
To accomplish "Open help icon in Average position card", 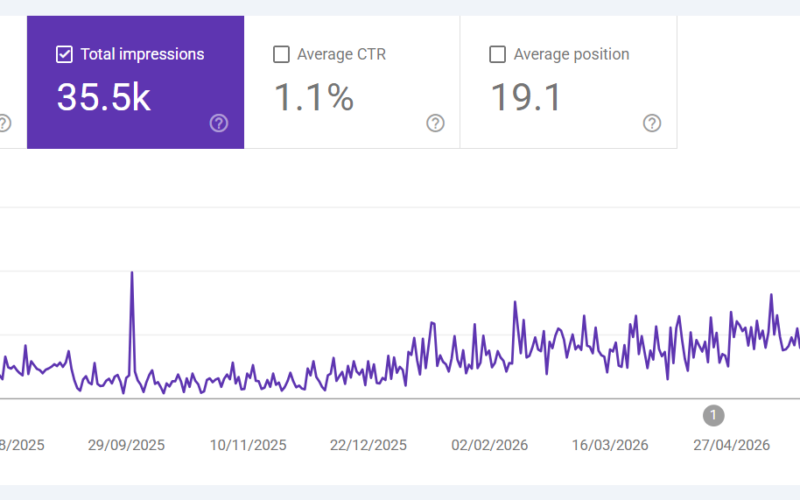I will 652,123.
